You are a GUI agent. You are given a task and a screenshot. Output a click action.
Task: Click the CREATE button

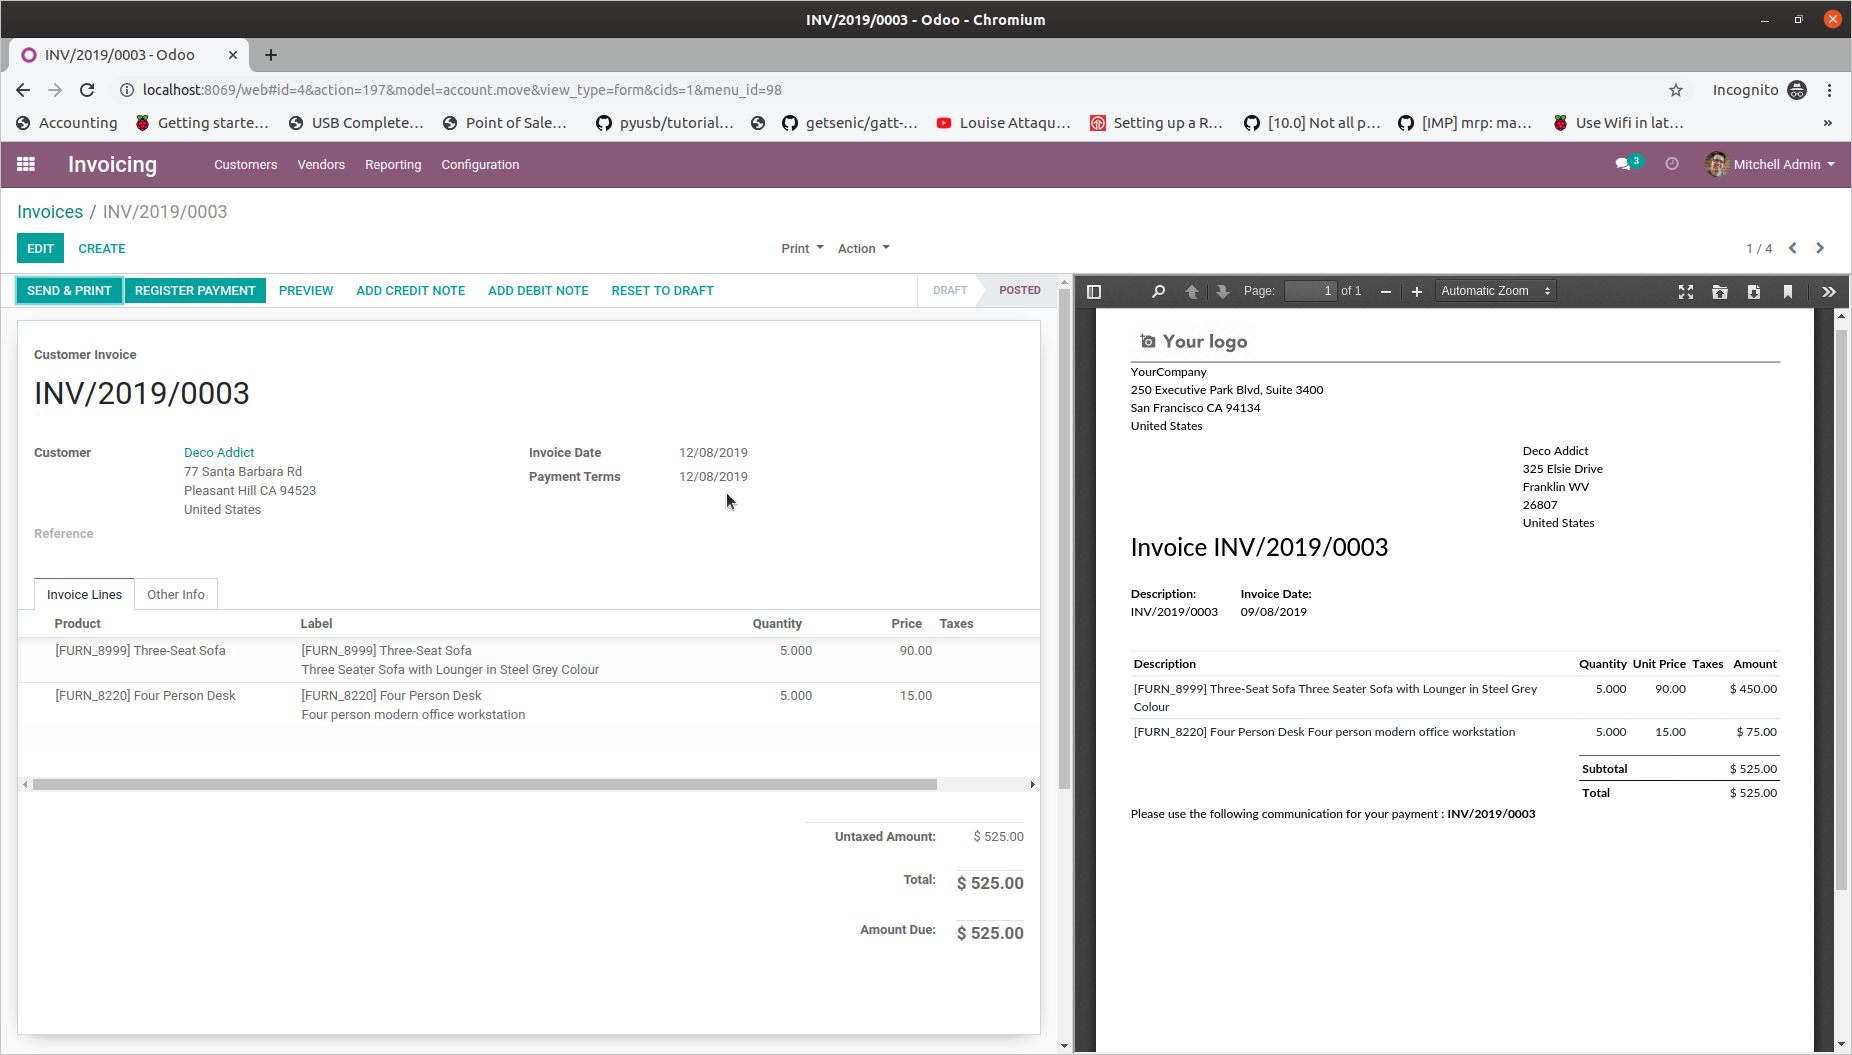[102, 248]
